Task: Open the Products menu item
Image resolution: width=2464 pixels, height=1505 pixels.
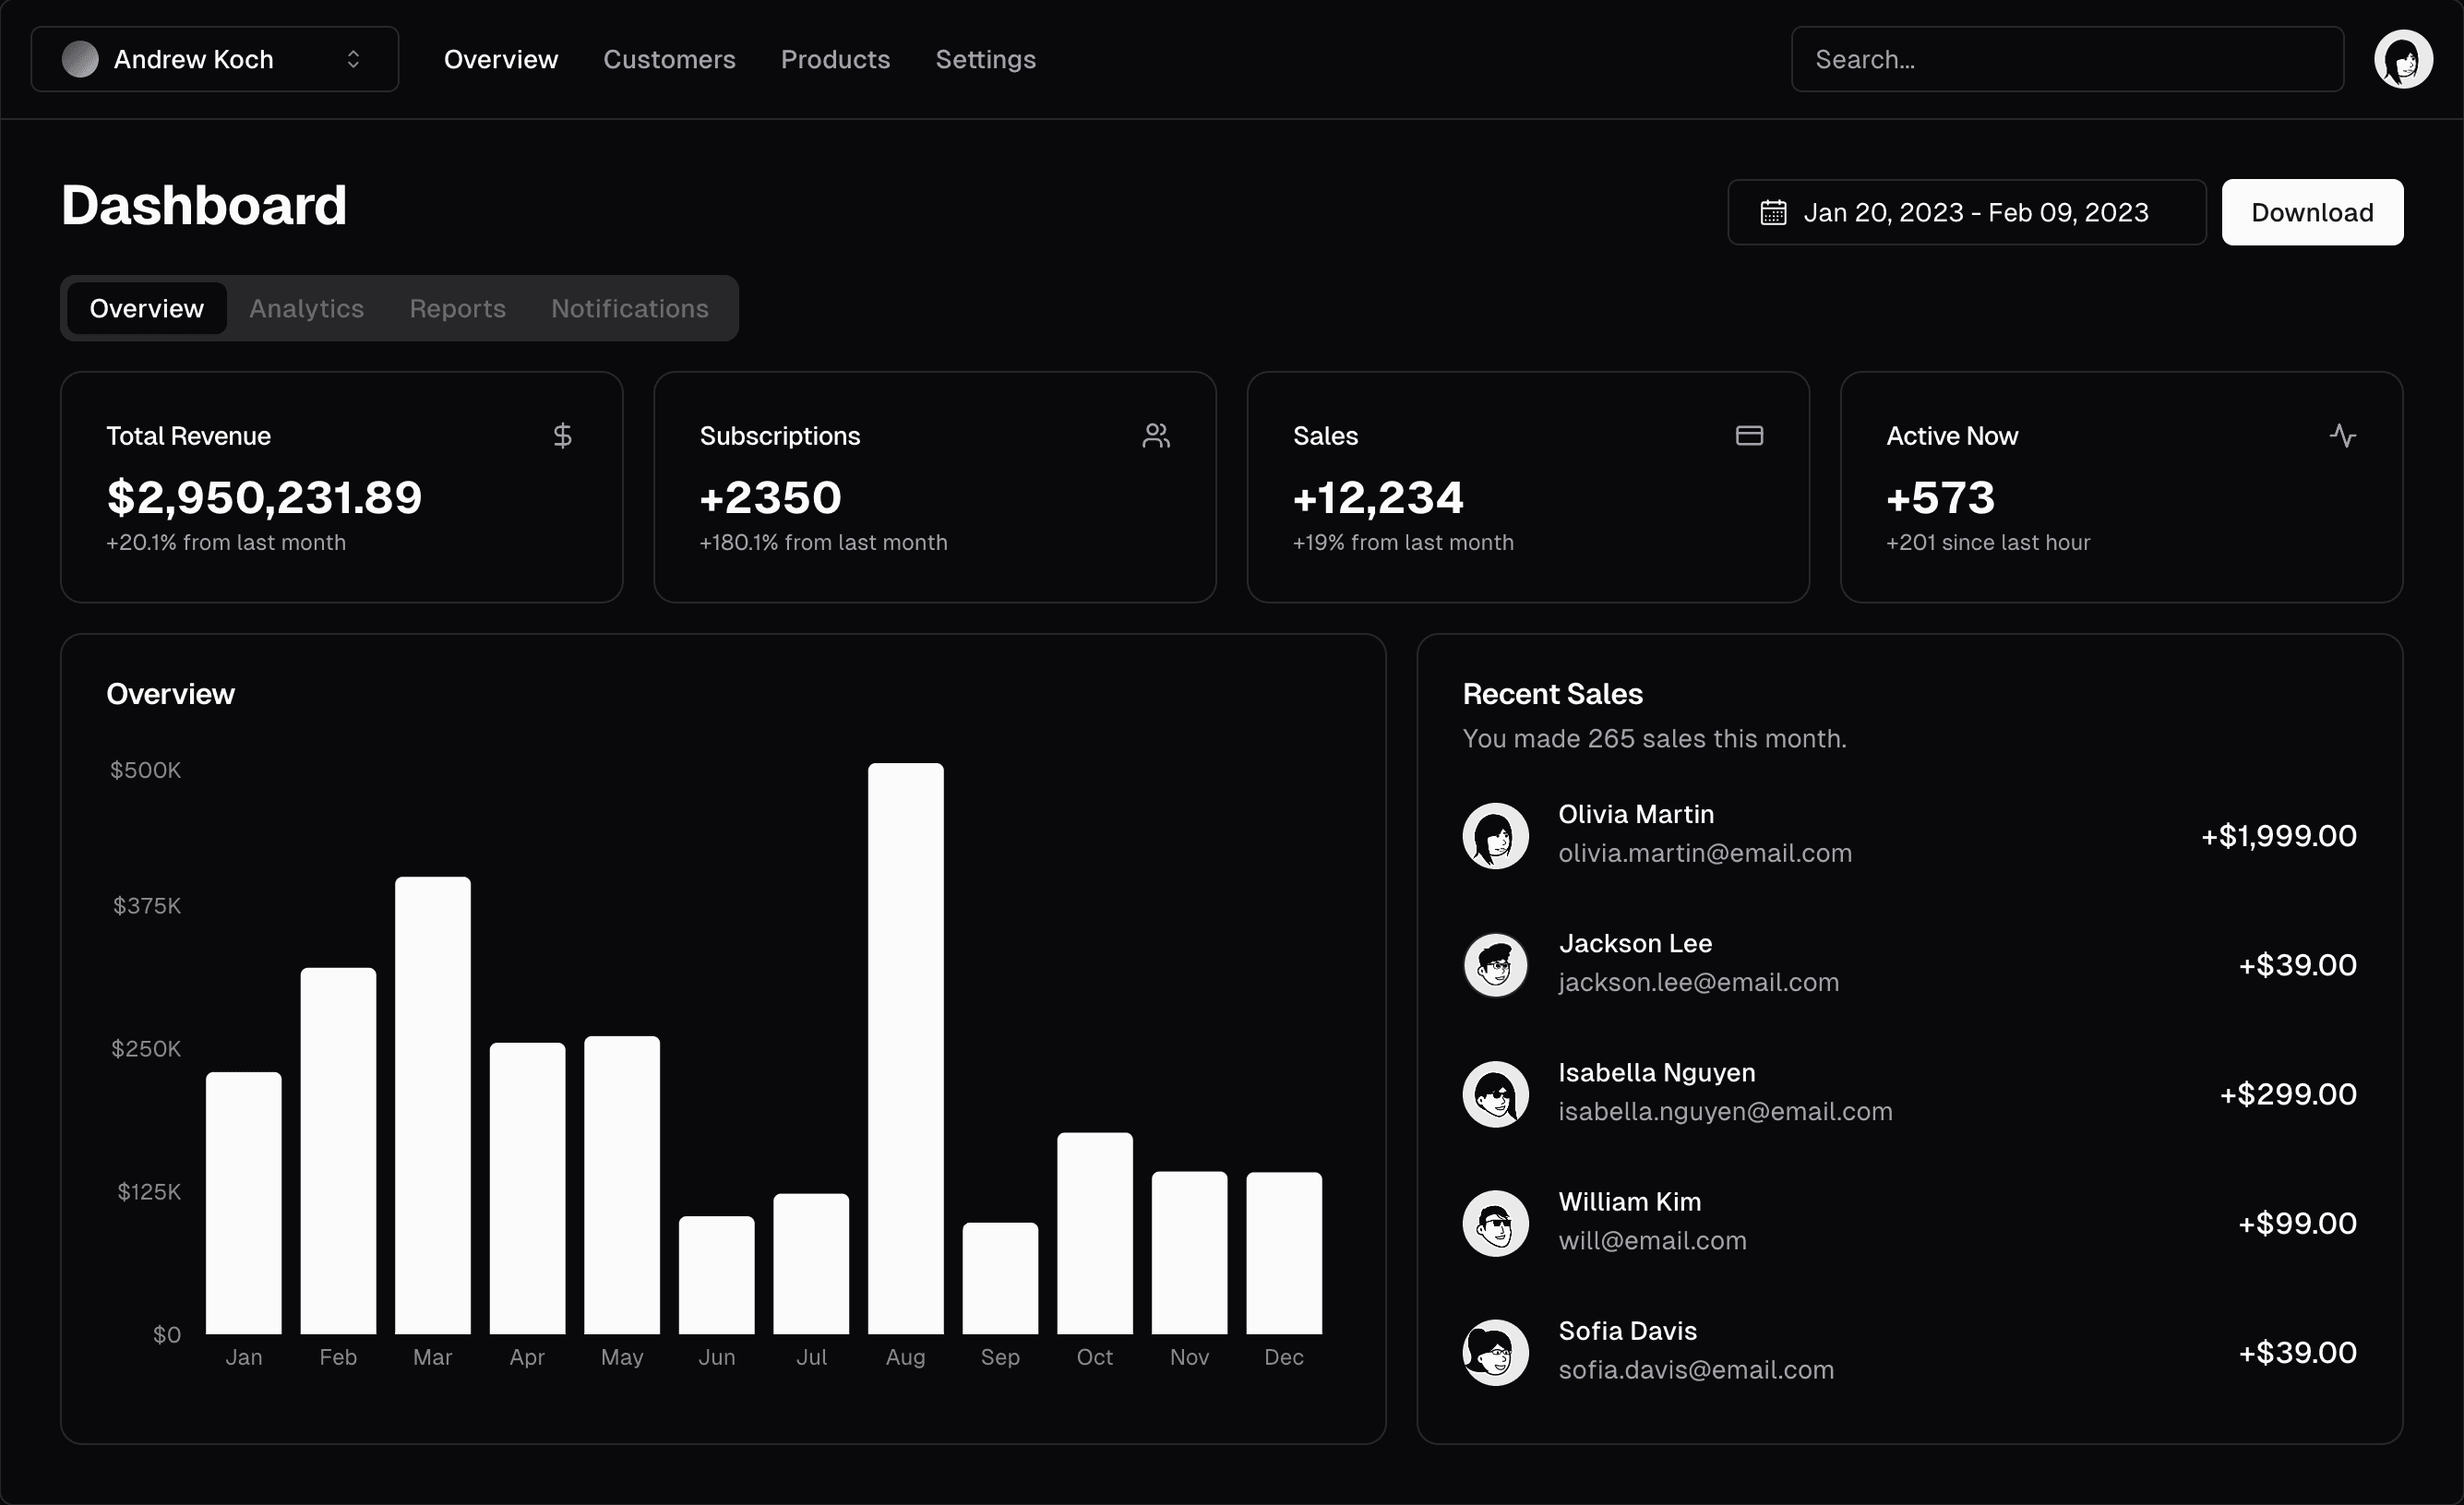Action: pos(836,59)
